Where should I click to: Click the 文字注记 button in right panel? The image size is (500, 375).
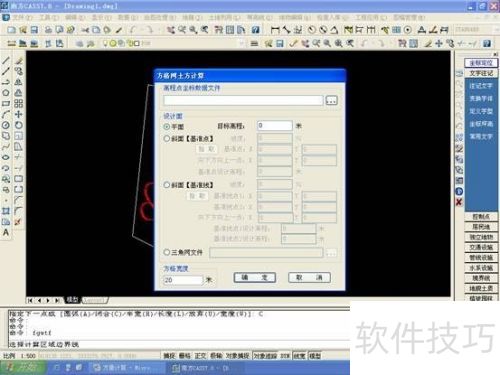click(481, 73)
